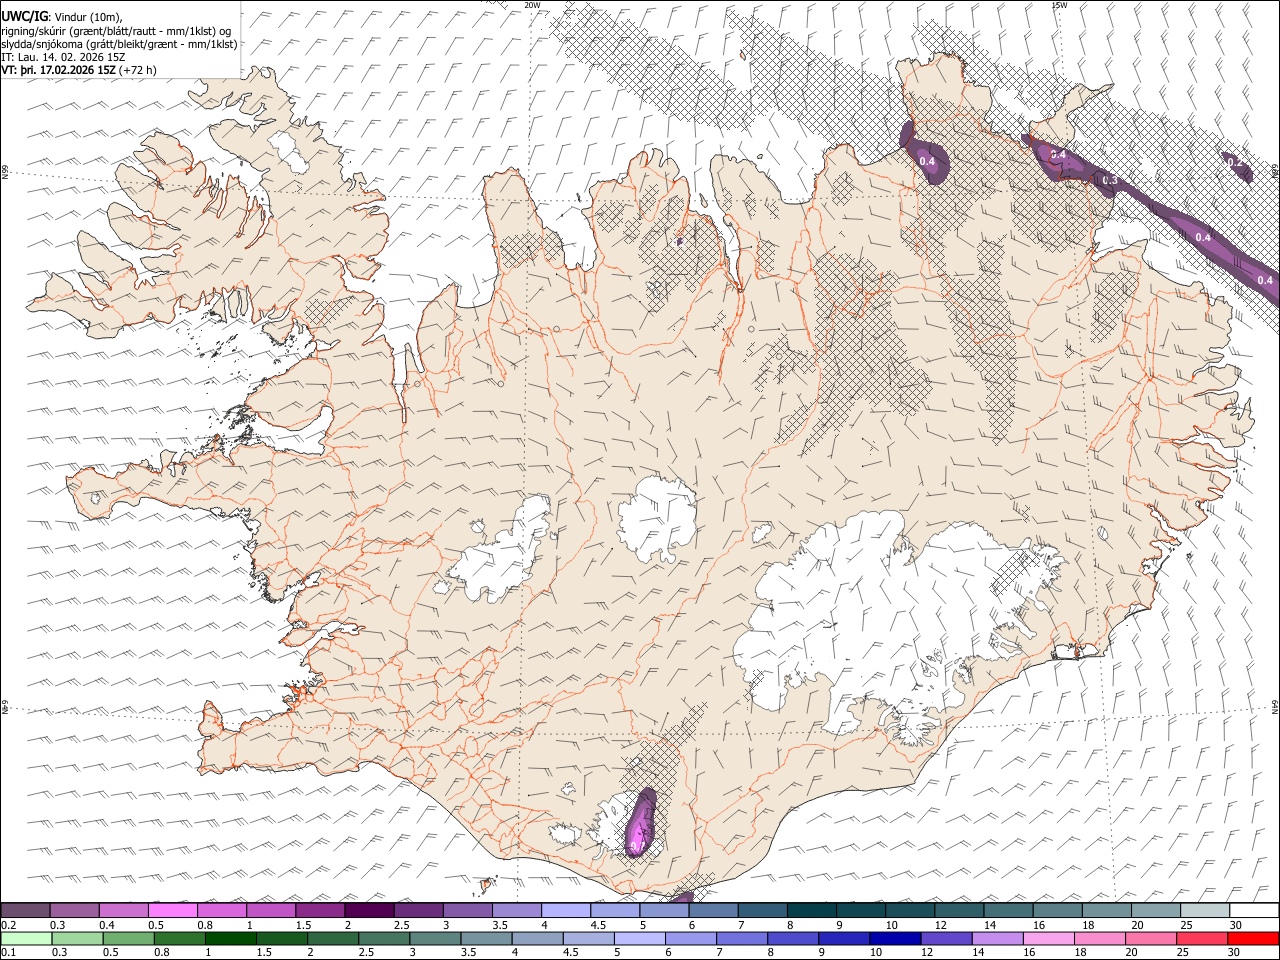Choose the pale lavender upper swatch between 4 and 4.5
Image resolution: width=1280 pixels, height=960 pixels.
(565, 910)
